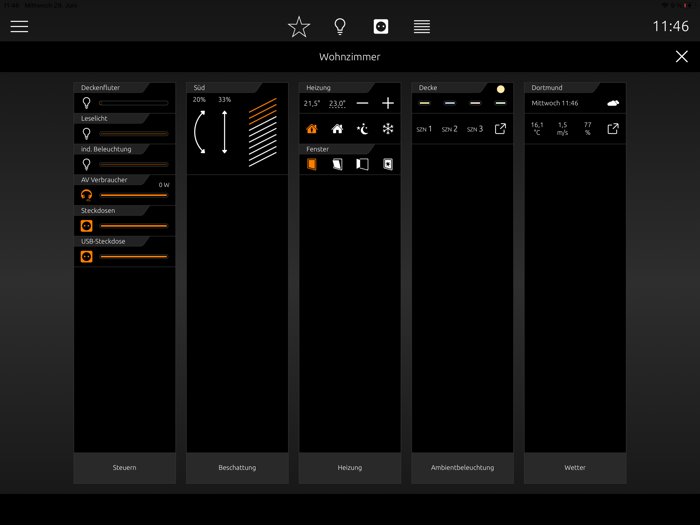The height and width of the screenshot is (525, 700).
Task: Open Dortmund weather details link icon
Action: [x=613, y=129]
